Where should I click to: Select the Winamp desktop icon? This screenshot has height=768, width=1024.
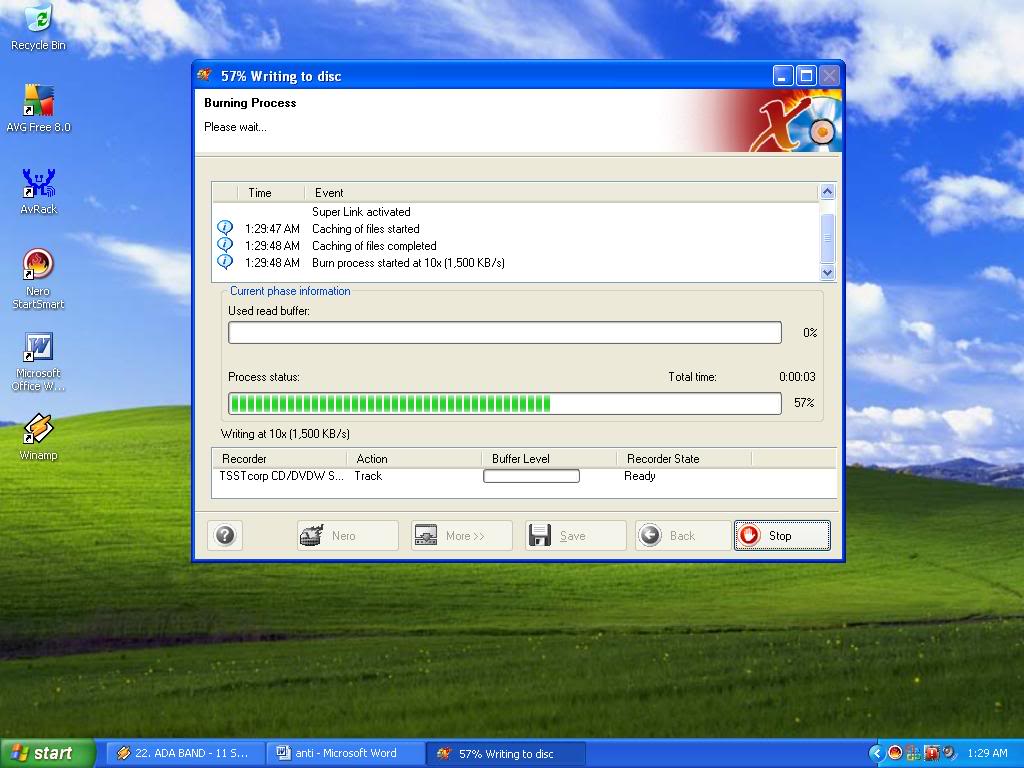click(39, 437)
